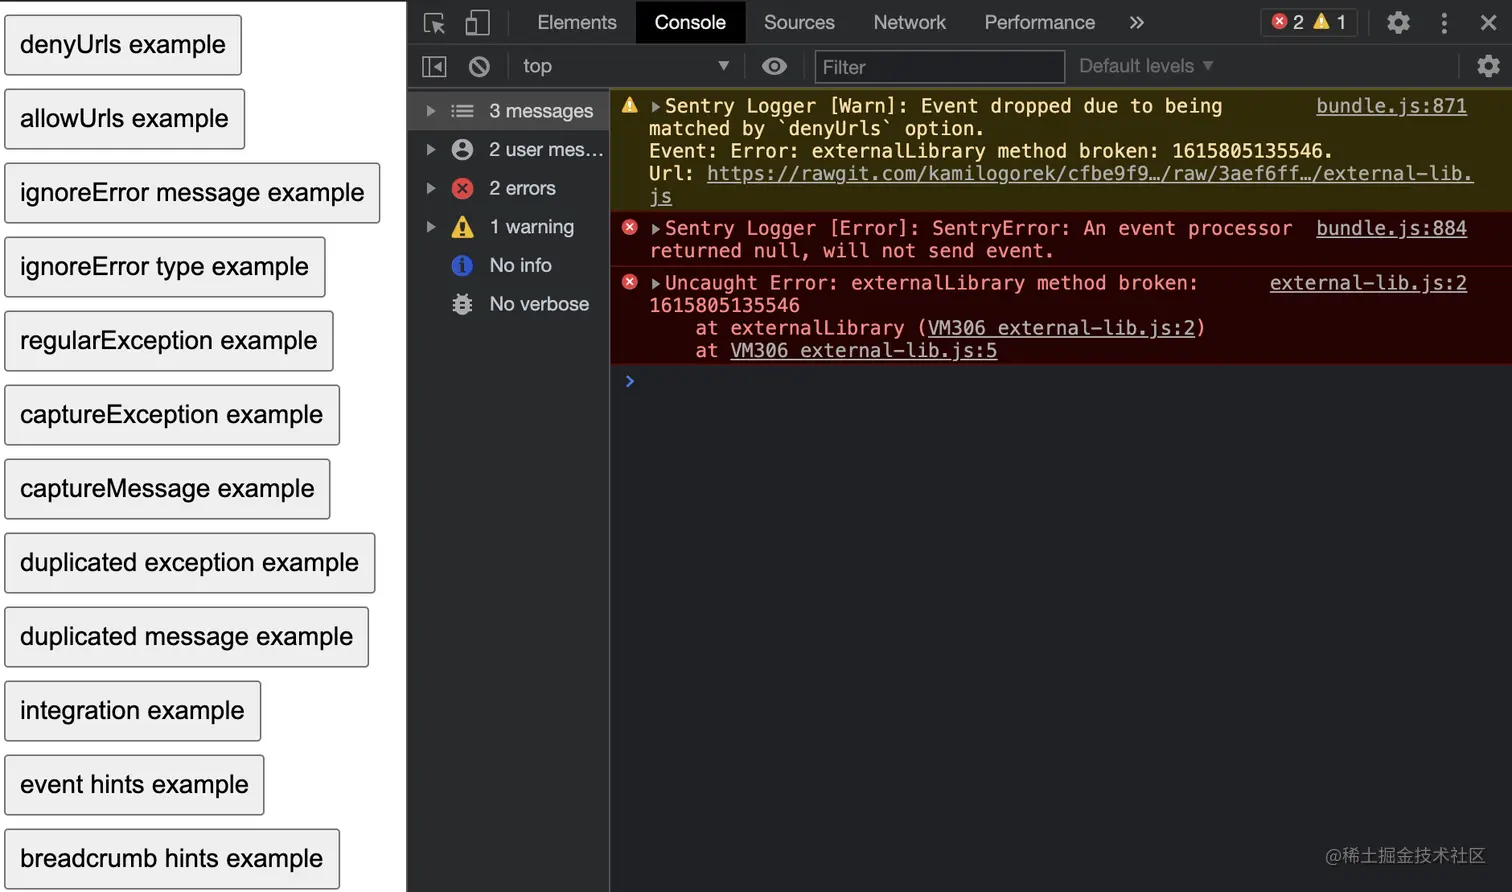Click the messages list icon in sidebar

(x=462, y=111)
